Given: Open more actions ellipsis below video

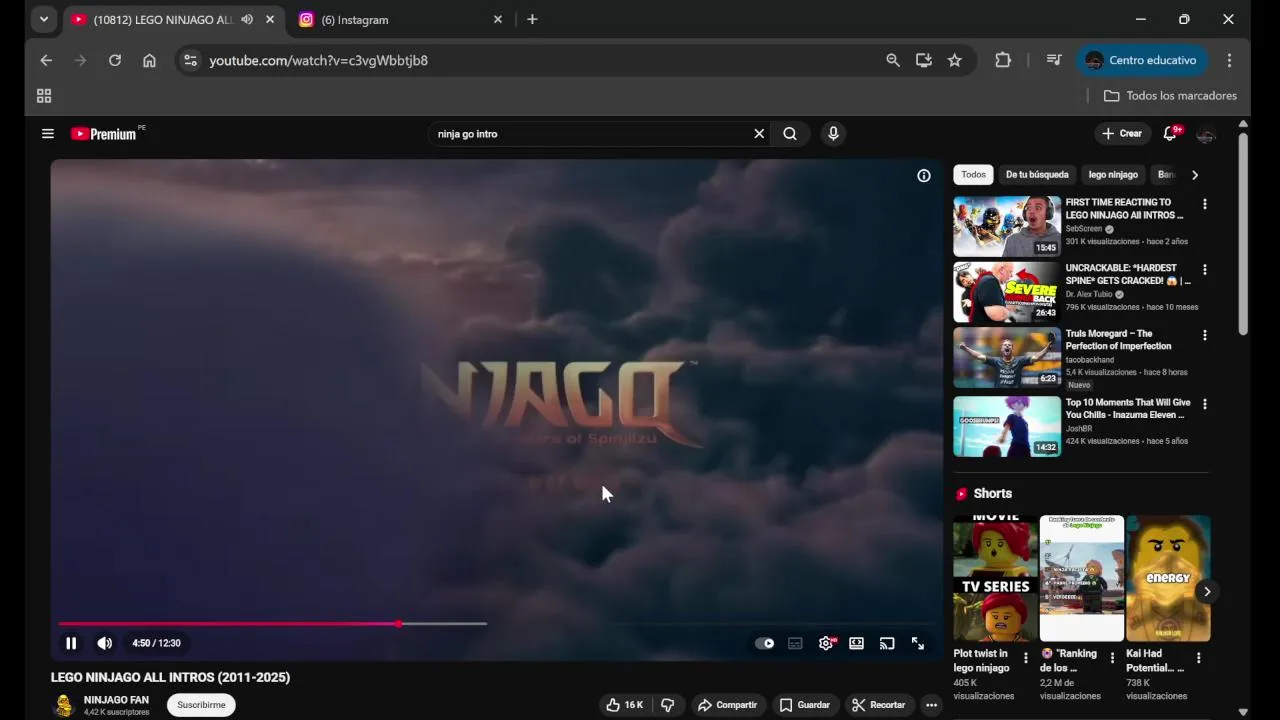Looking at the screenshot, I should pos(931,705).
